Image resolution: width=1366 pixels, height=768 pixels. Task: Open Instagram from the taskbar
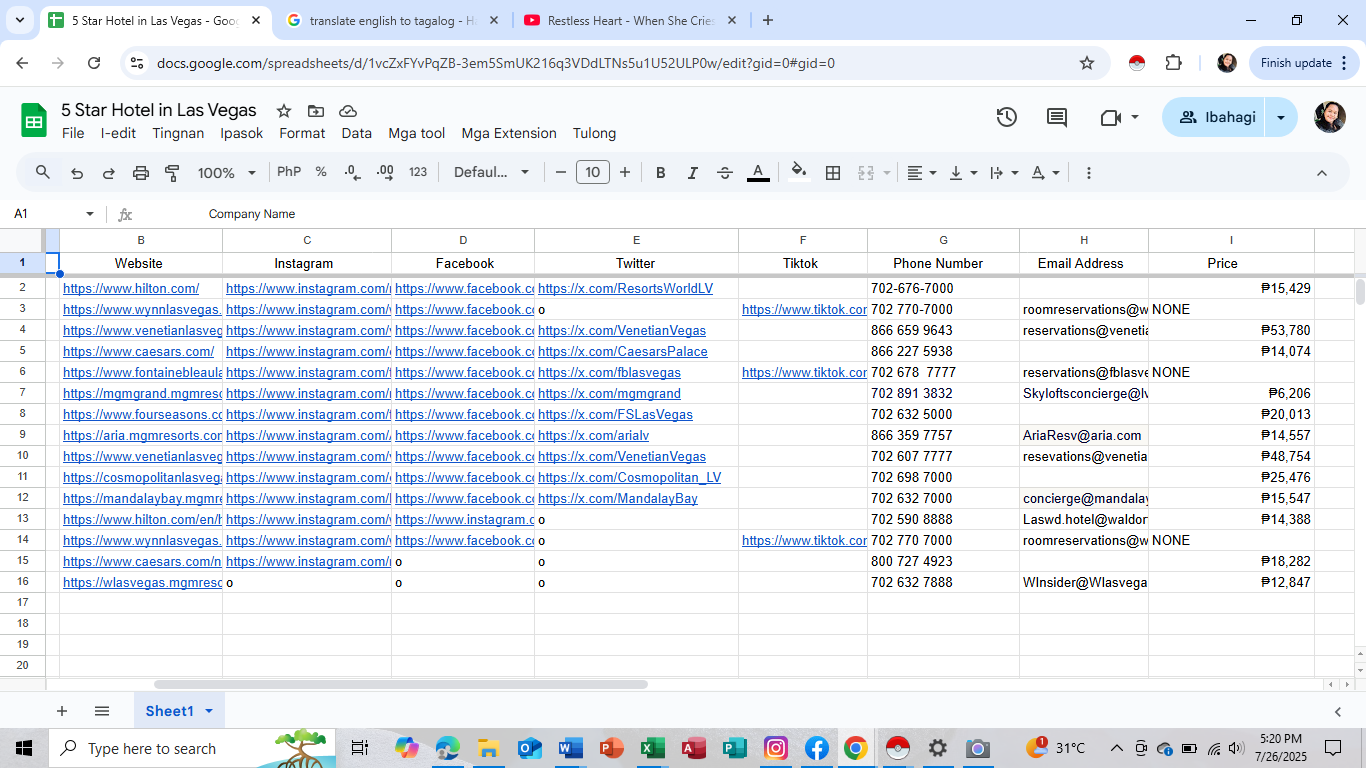[776, 748]
